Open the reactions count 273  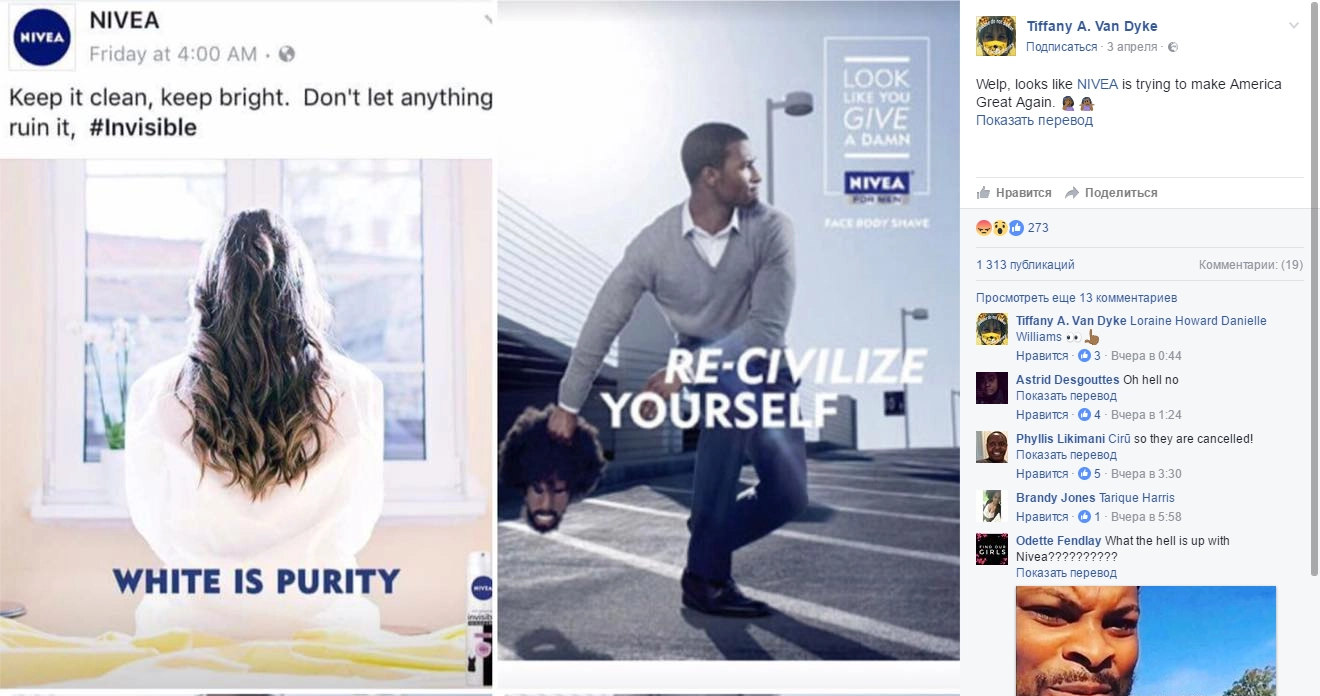pyautogui.click(x=1038, y=228)
